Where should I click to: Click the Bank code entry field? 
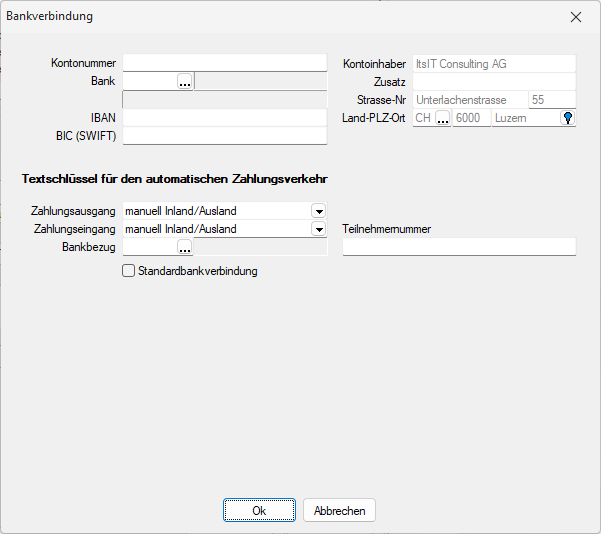[x=148, y=82]
